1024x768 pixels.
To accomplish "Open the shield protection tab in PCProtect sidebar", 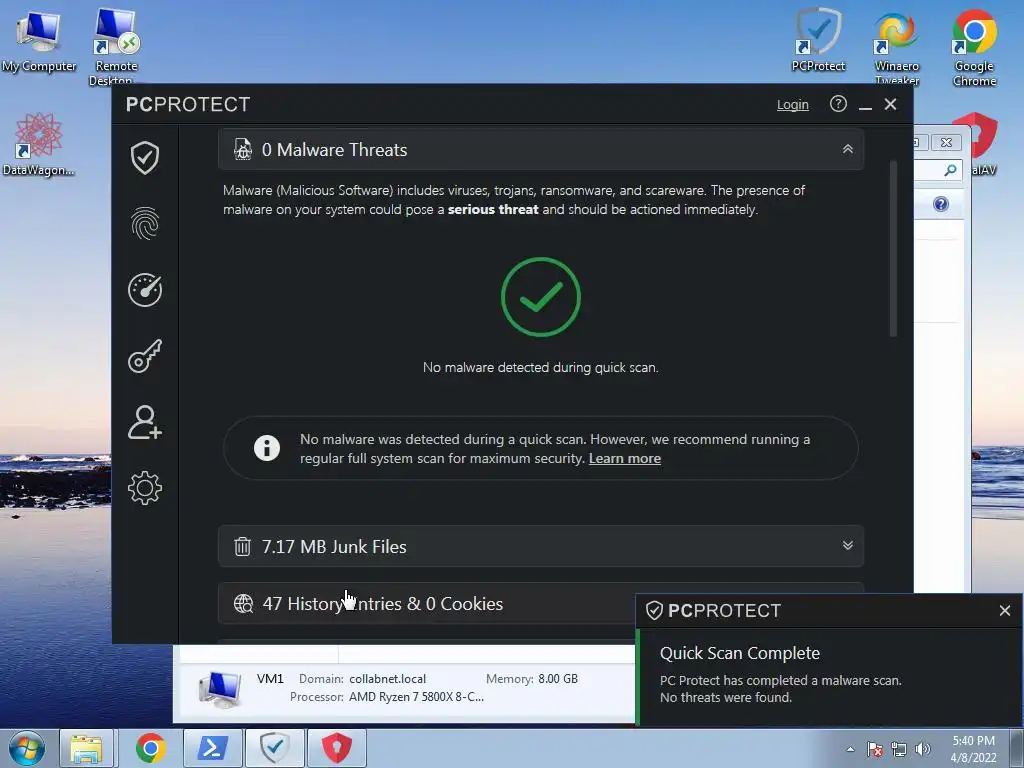I will pos(144,158).
